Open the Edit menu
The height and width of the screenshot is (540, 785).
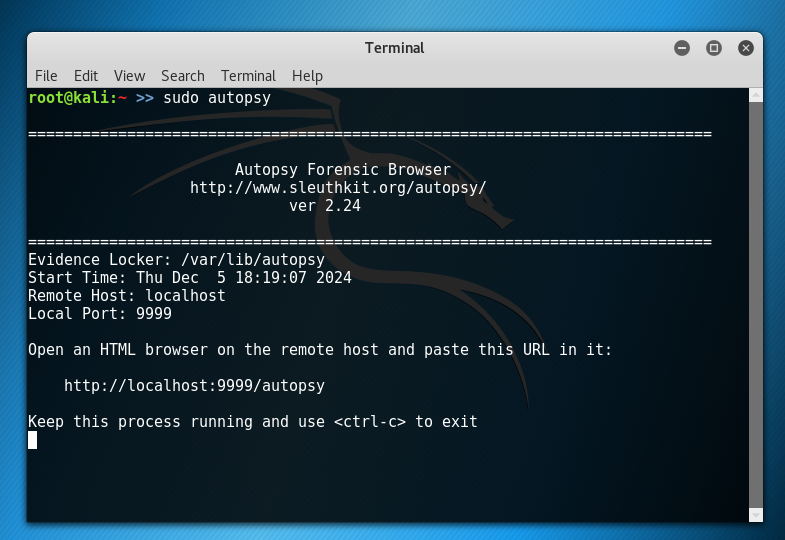86,76
